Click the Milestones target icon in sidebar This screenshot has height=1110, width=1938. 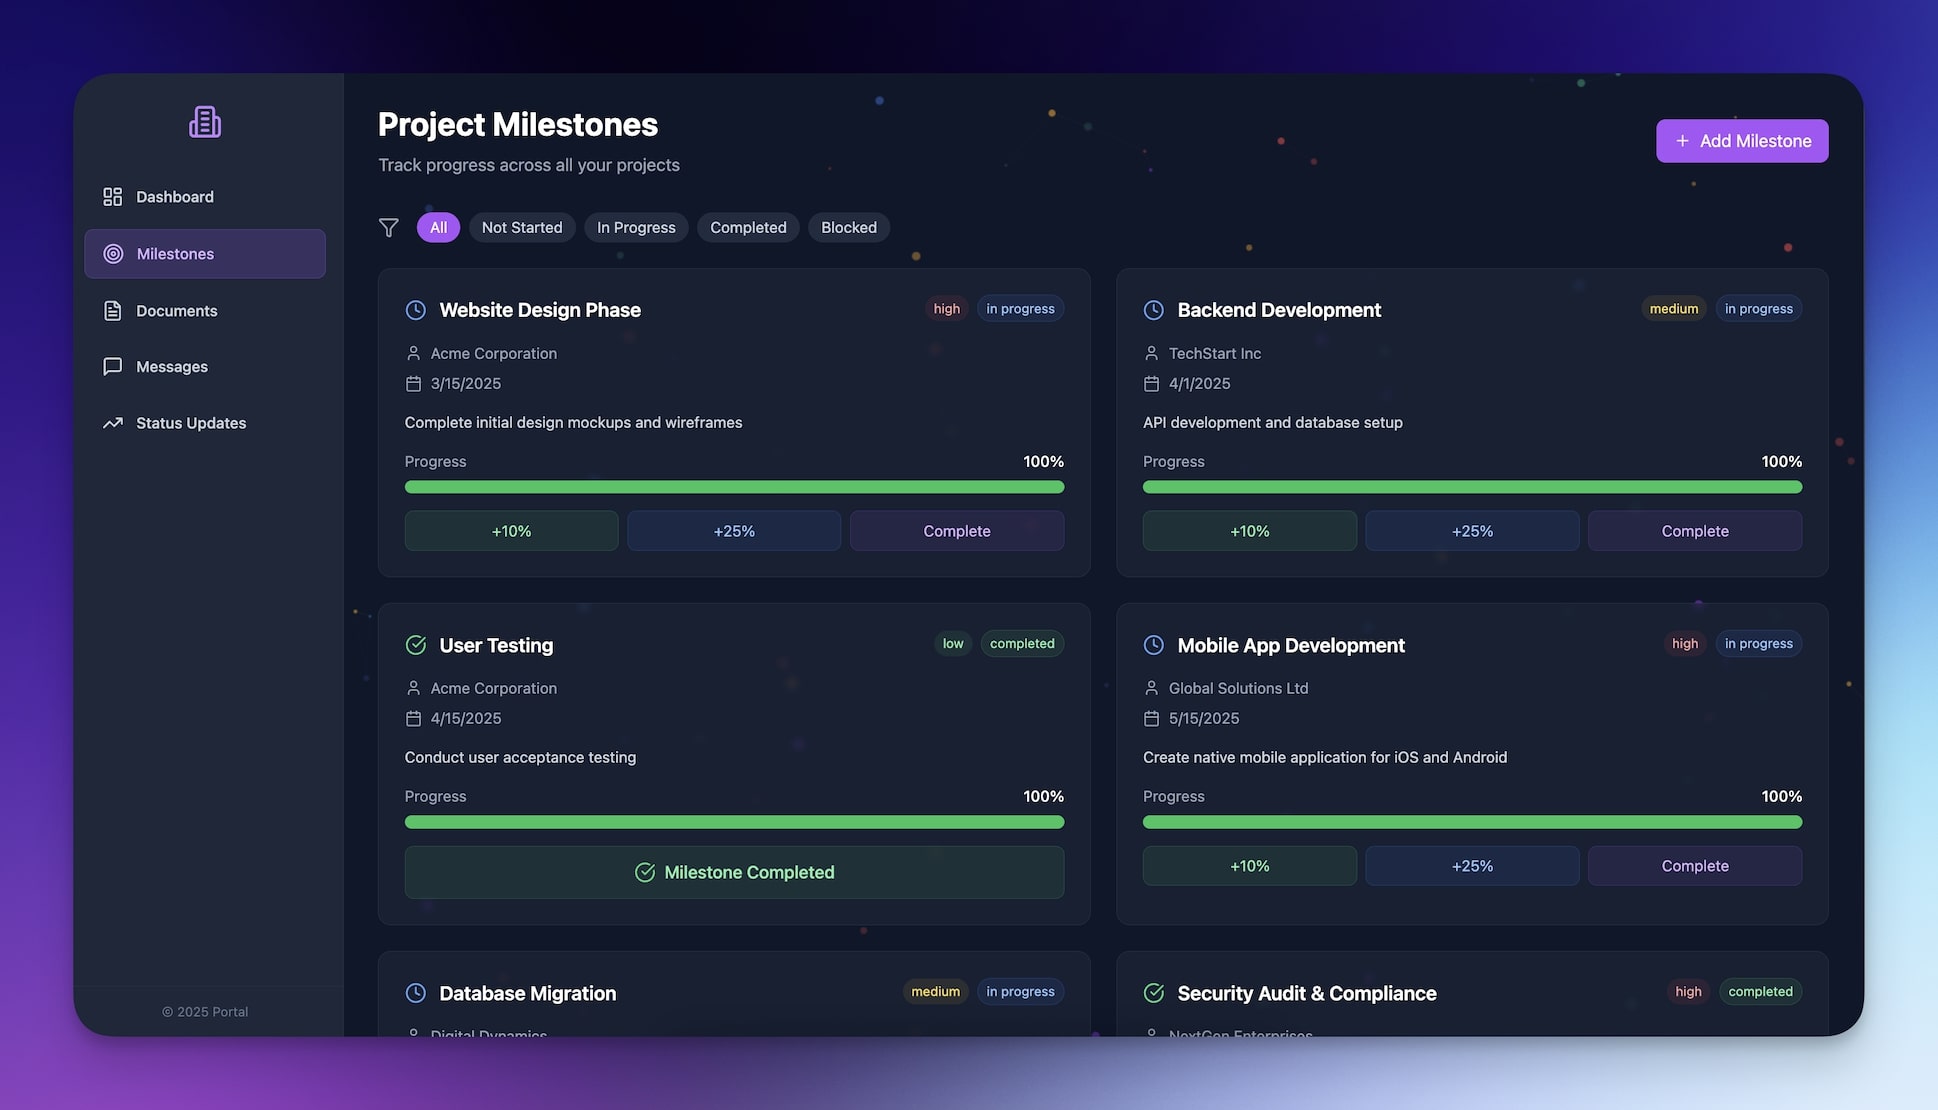pos(113,254)
